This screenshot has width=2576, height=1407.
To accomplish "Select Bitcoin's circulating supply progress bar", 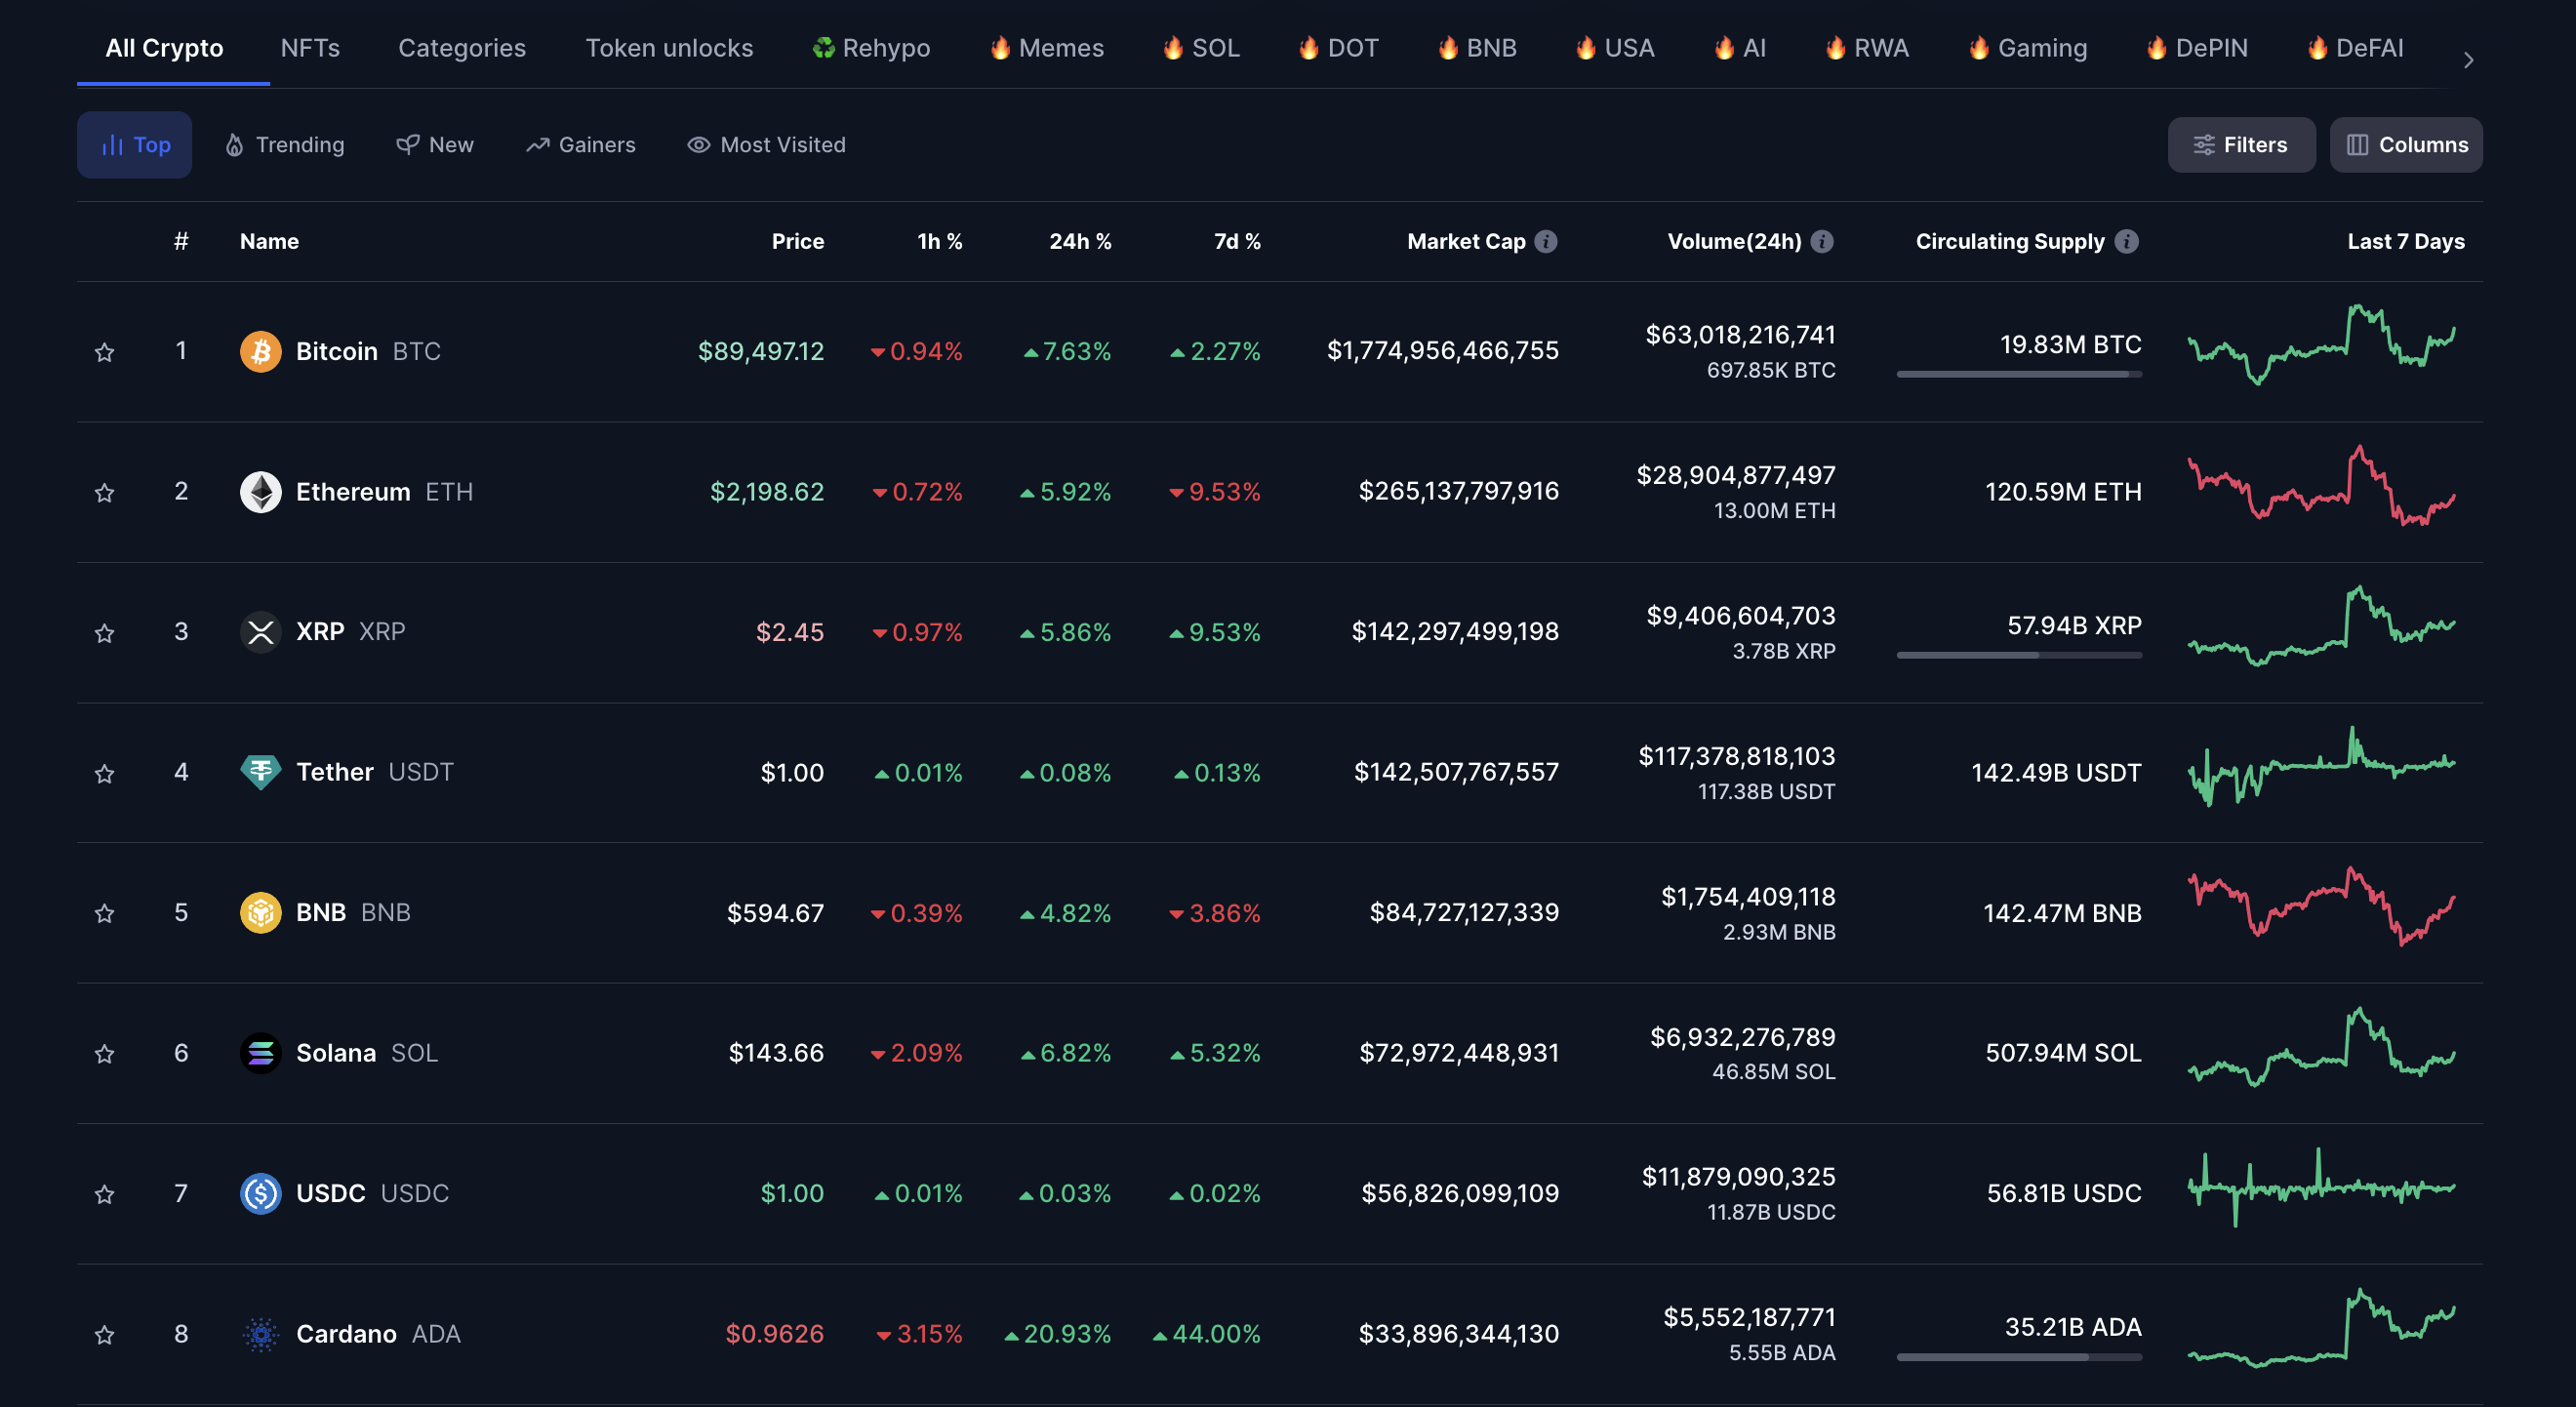I will 2019,374.
